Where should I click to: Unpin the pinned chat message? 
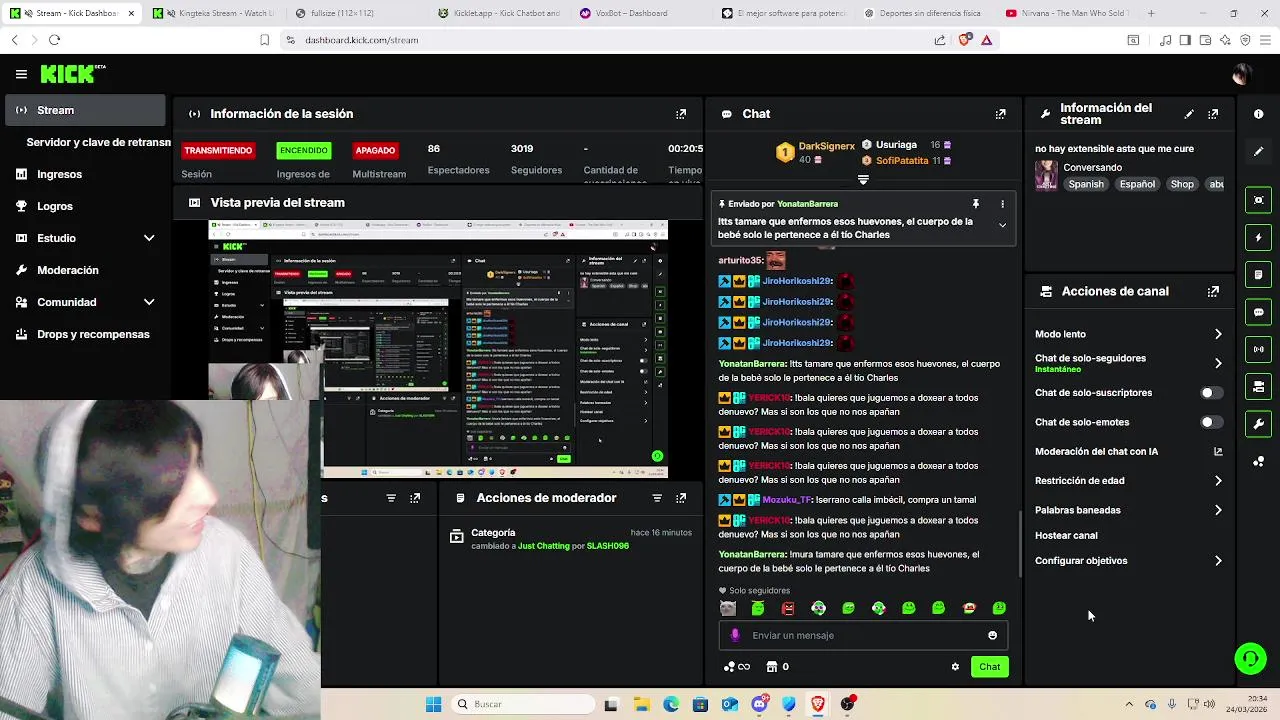click(x=976, y=204)
